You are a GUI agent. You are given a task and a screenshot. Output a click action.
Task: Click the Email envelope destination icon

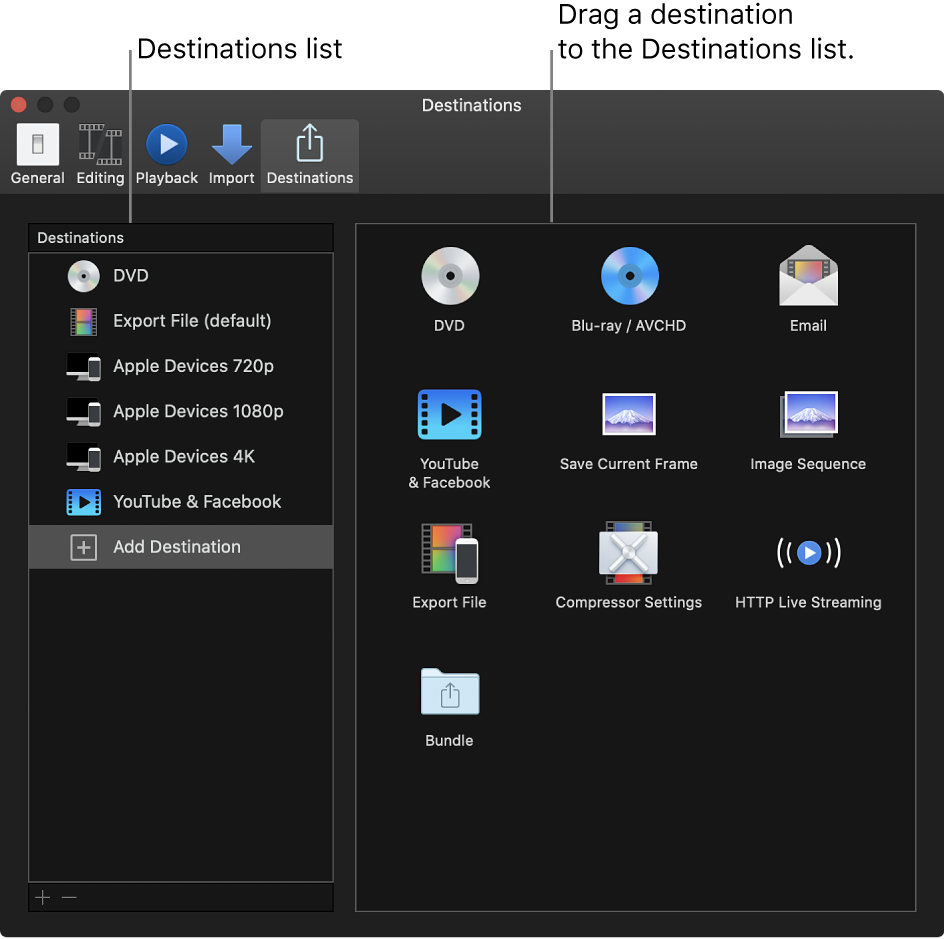[x=808, y=277]
